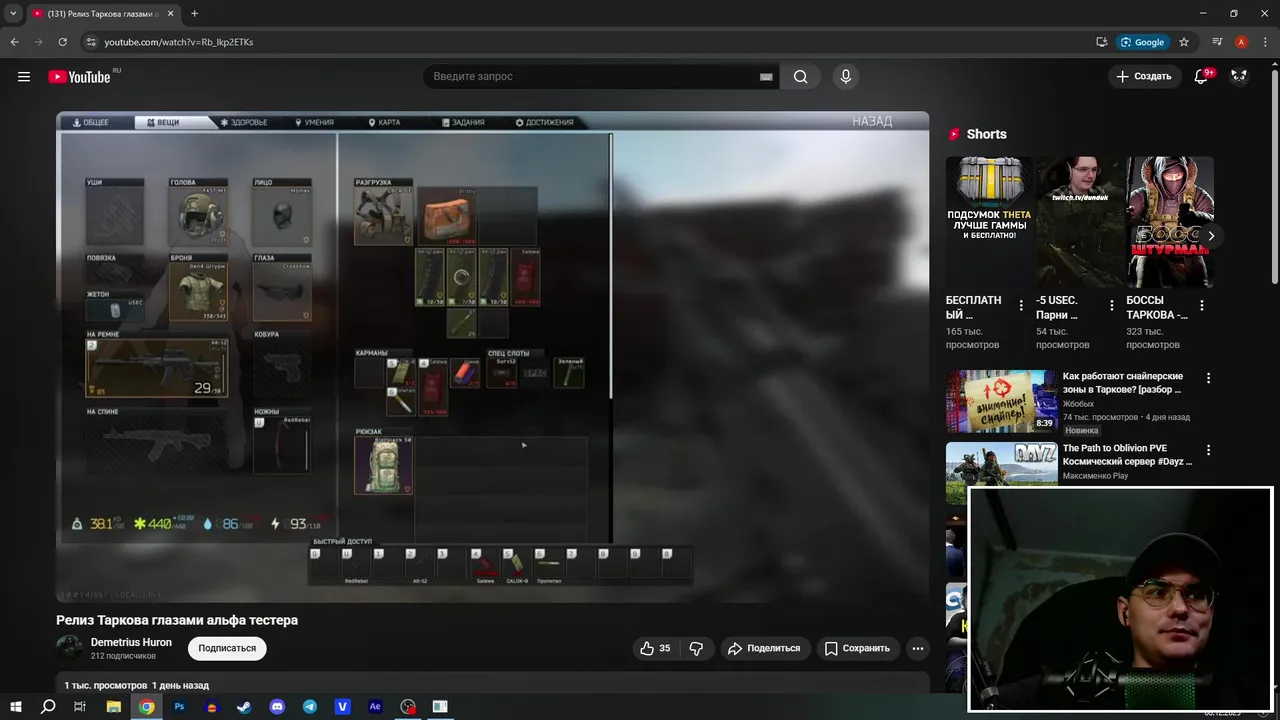The height and width of the screenshot is (720, 1280).
Task: Open Как работают снайперские зоны title
Action: pyautogui.click(x=1122, y=383)
